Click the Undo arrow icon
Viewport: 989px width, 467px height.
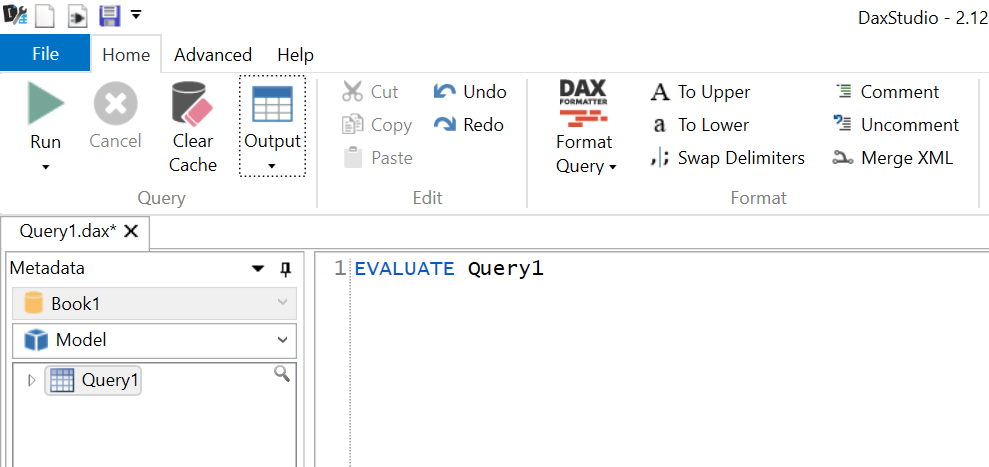click(445, 92)
